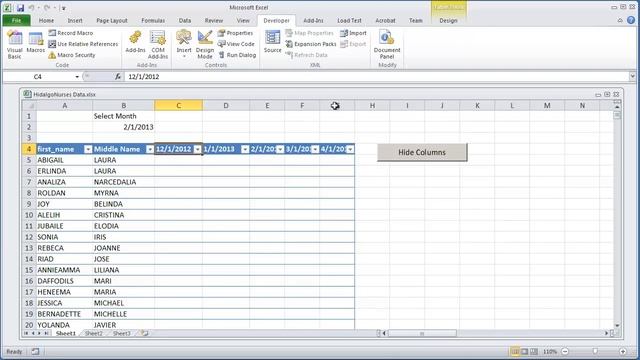
Task: Select column H header
Action: tap(372, 106)
